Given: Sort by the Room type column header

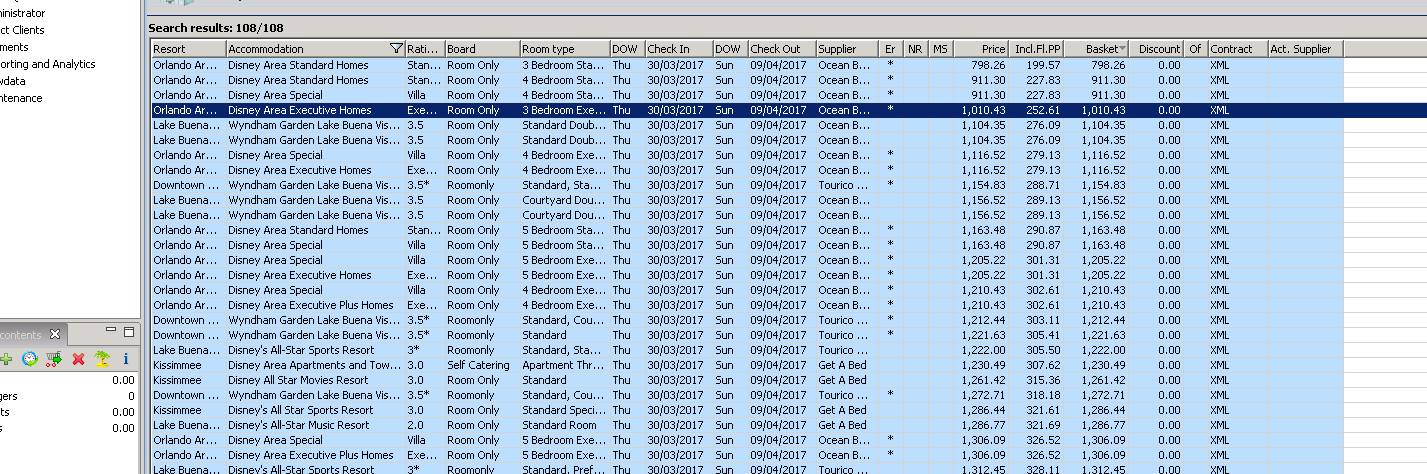Looking at the screenshot, I should point(564,49).
